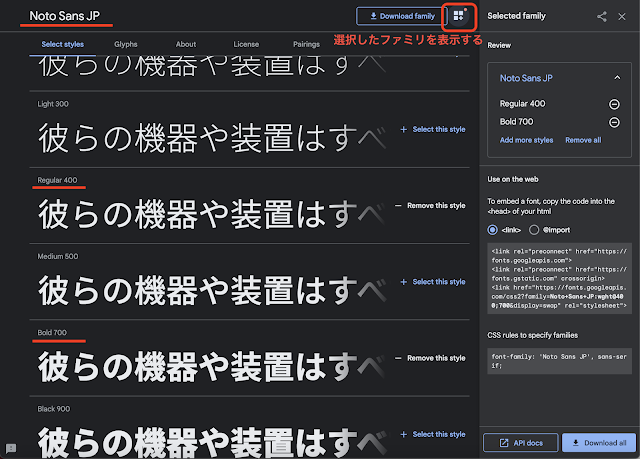Open the License tab

point(246,44)
